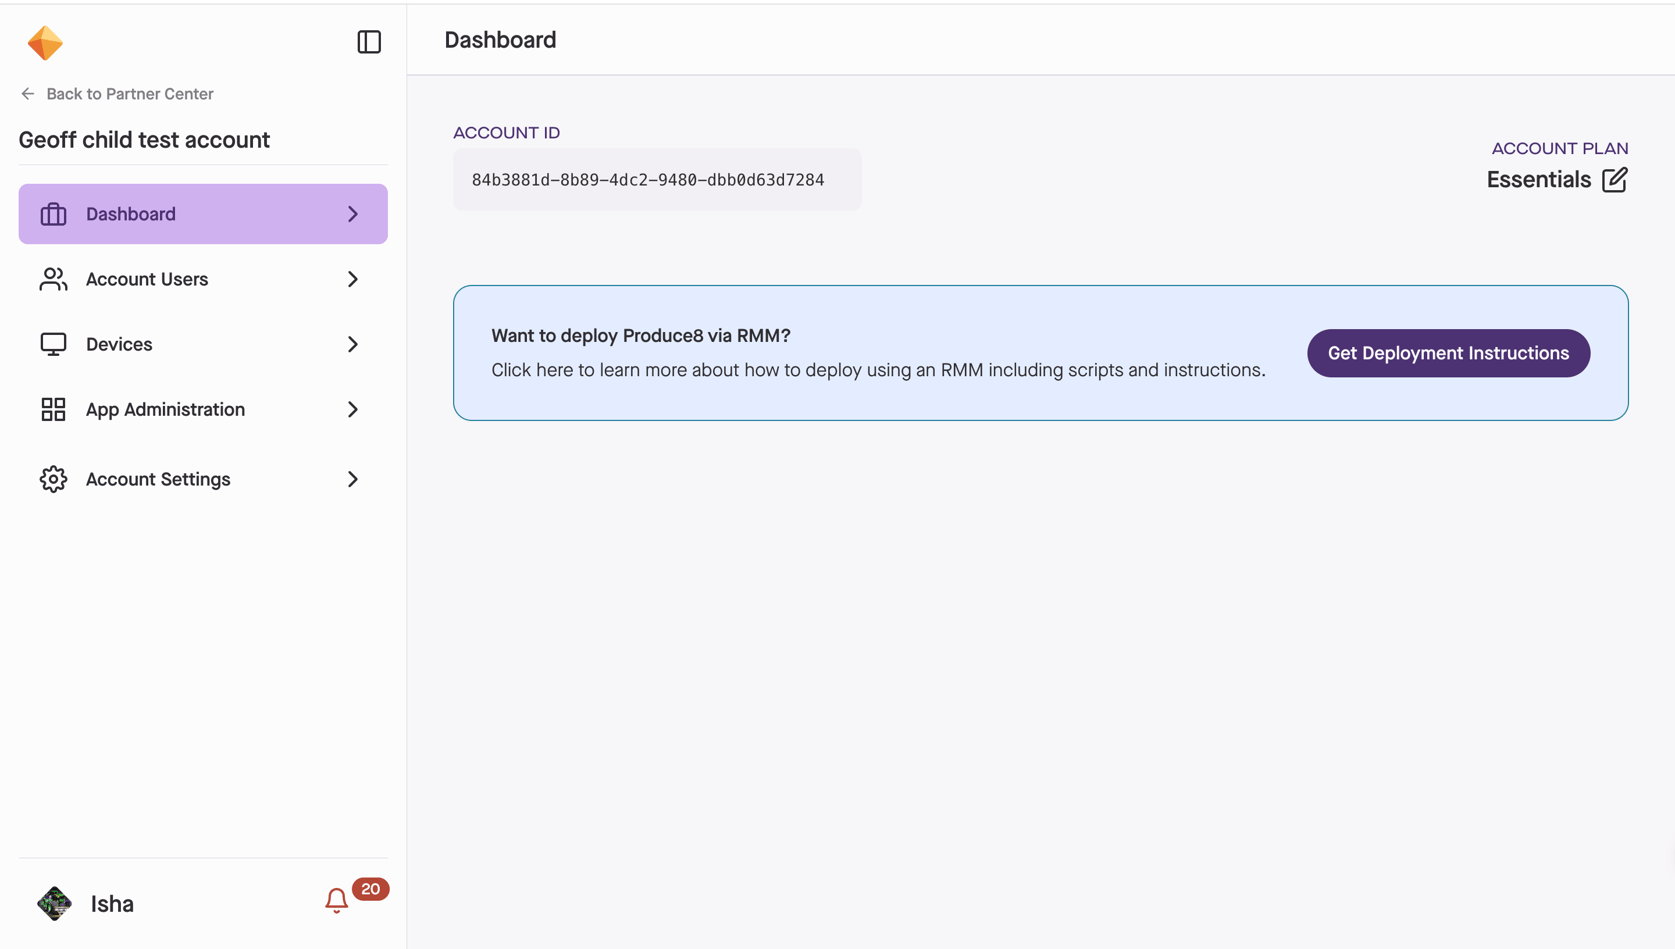Expand the Devices section chevron
Screen dimensions: 1675x949
pyautogui.click(x=352, y=343)
